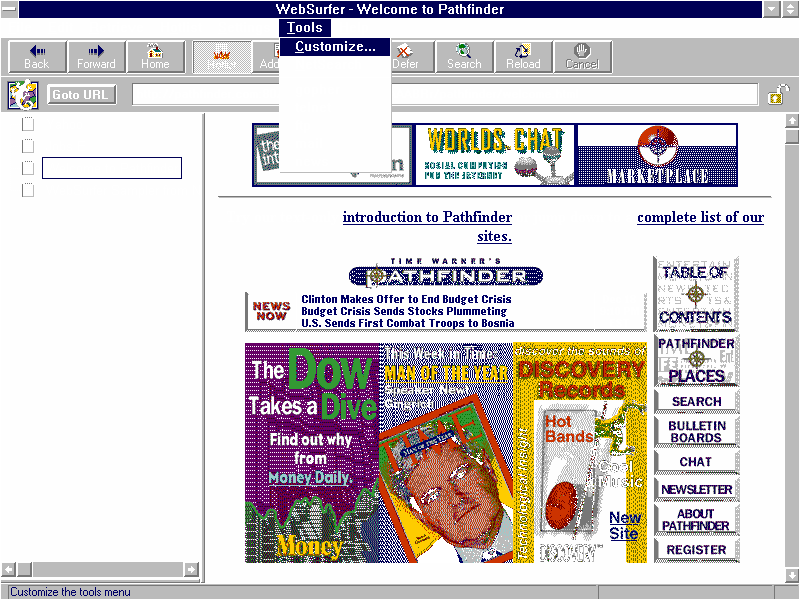Open the Table of Contents button
This screenshot has width=800, height=600.
point(696,294)
